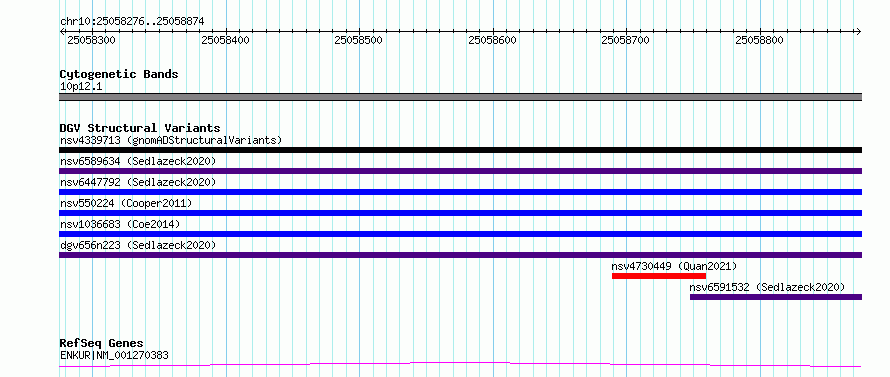The height and width of the screenshot is (377, 890).
Task: Select the gray 10p12.1 cytogenetic band bar
Action: pyautogui.click(x=460, y=97)
